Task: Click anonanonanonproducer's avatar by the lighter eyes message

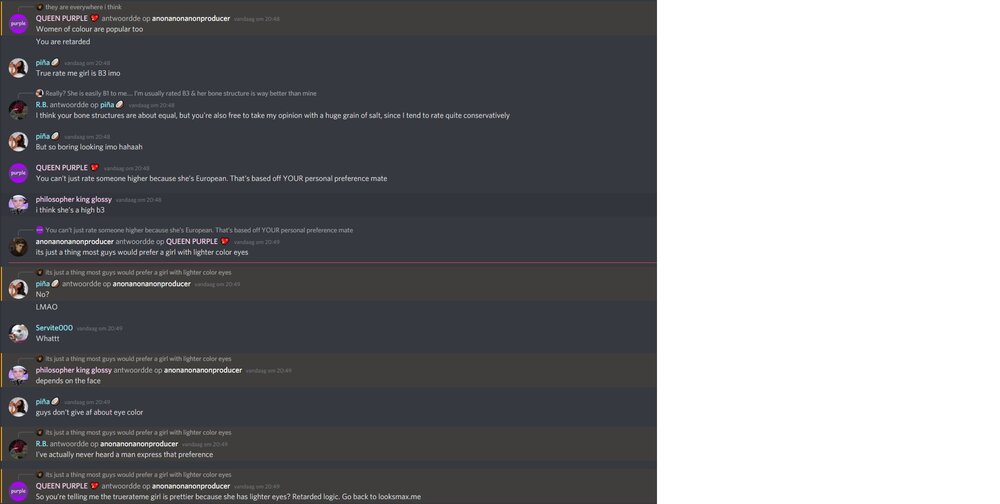Action: click(18, 247)
